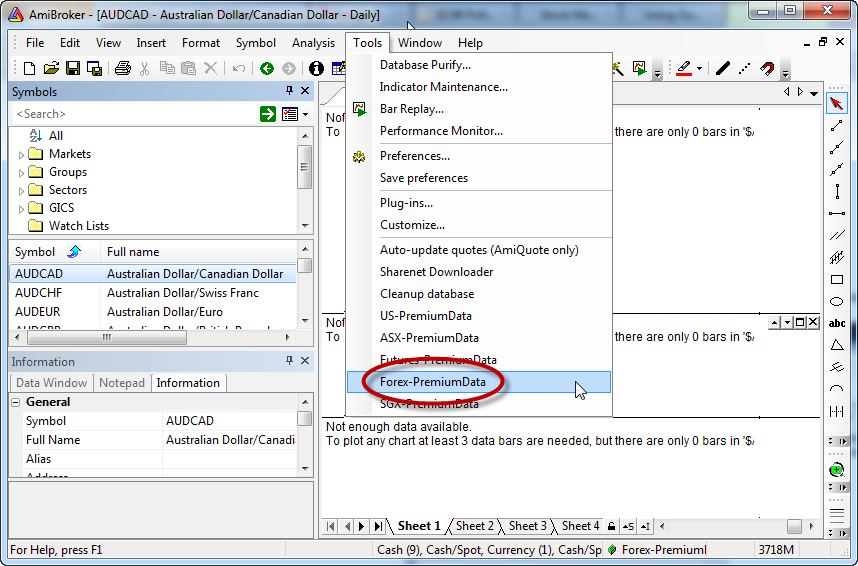Viewport: 858px width, 566px height.
Task: Choose Forex-PremiumData from Tools menu
Action: pos(479,382)
